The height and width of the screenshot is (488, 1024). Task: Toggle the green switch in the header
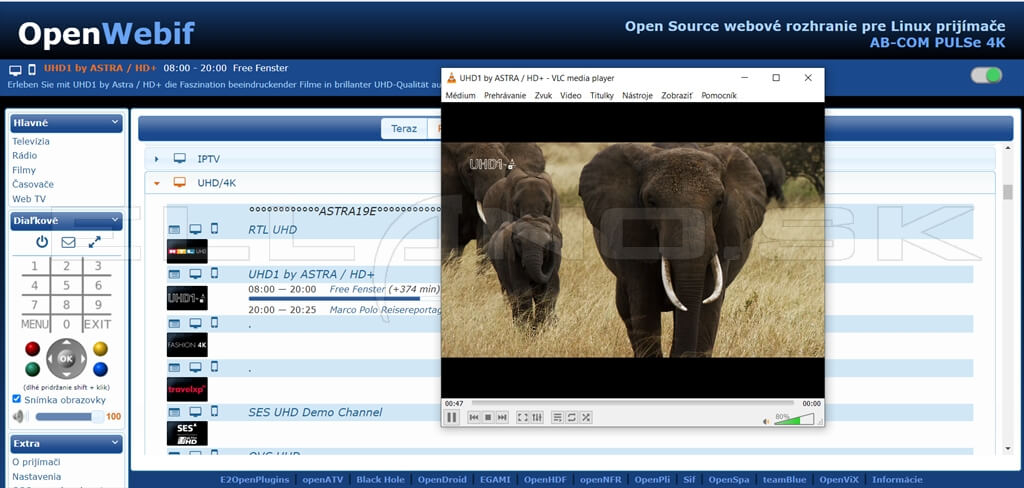click(986, 75)
